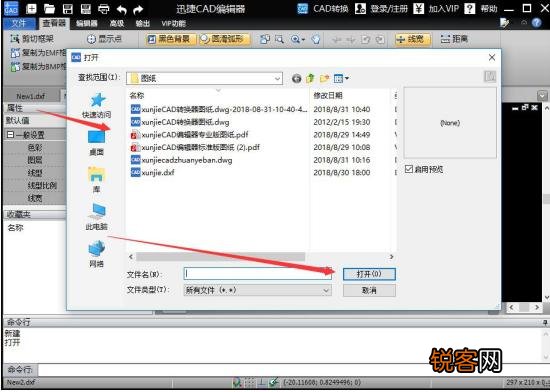The image size is (550, 392).
Task: Click the 色彩 property row
Action: pos(35,148)
